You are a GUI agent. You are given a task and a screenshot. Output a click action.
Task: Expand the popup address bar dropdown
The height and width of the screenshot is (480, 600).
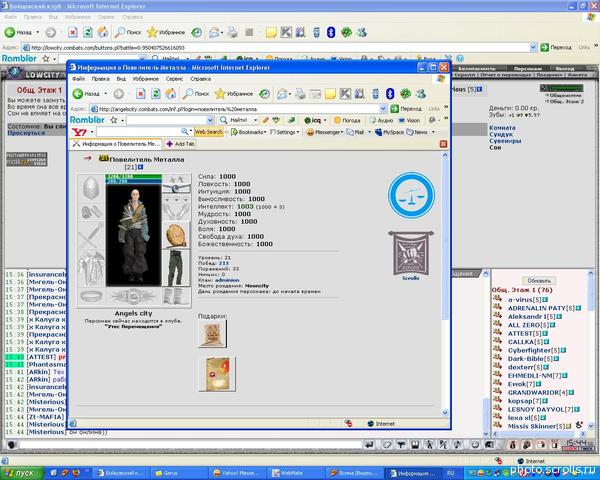(383, 109)
